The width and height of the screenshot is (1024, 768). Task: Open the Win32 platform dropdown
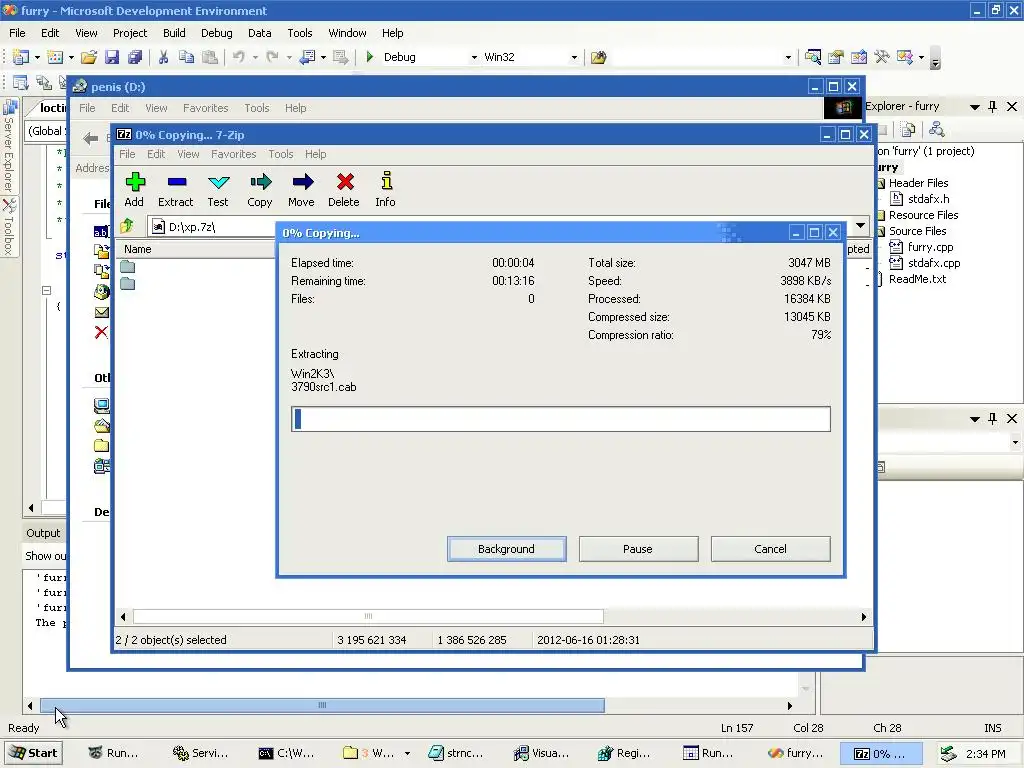574,57
